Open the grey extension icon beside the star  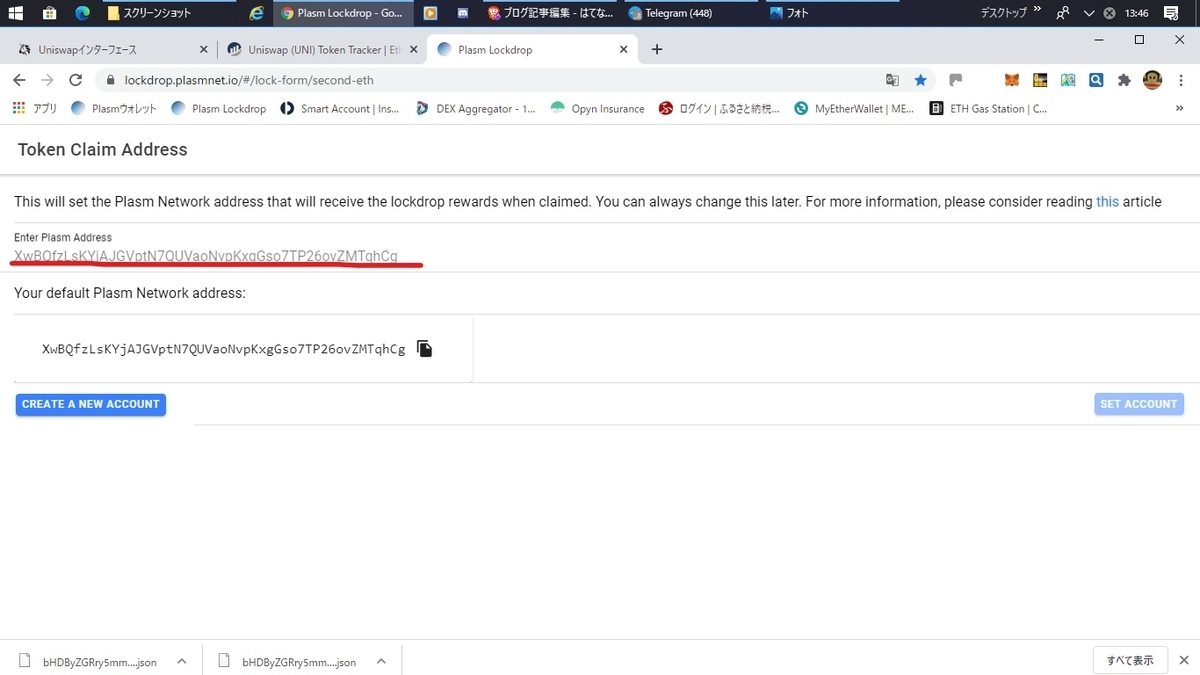point(956,80)
